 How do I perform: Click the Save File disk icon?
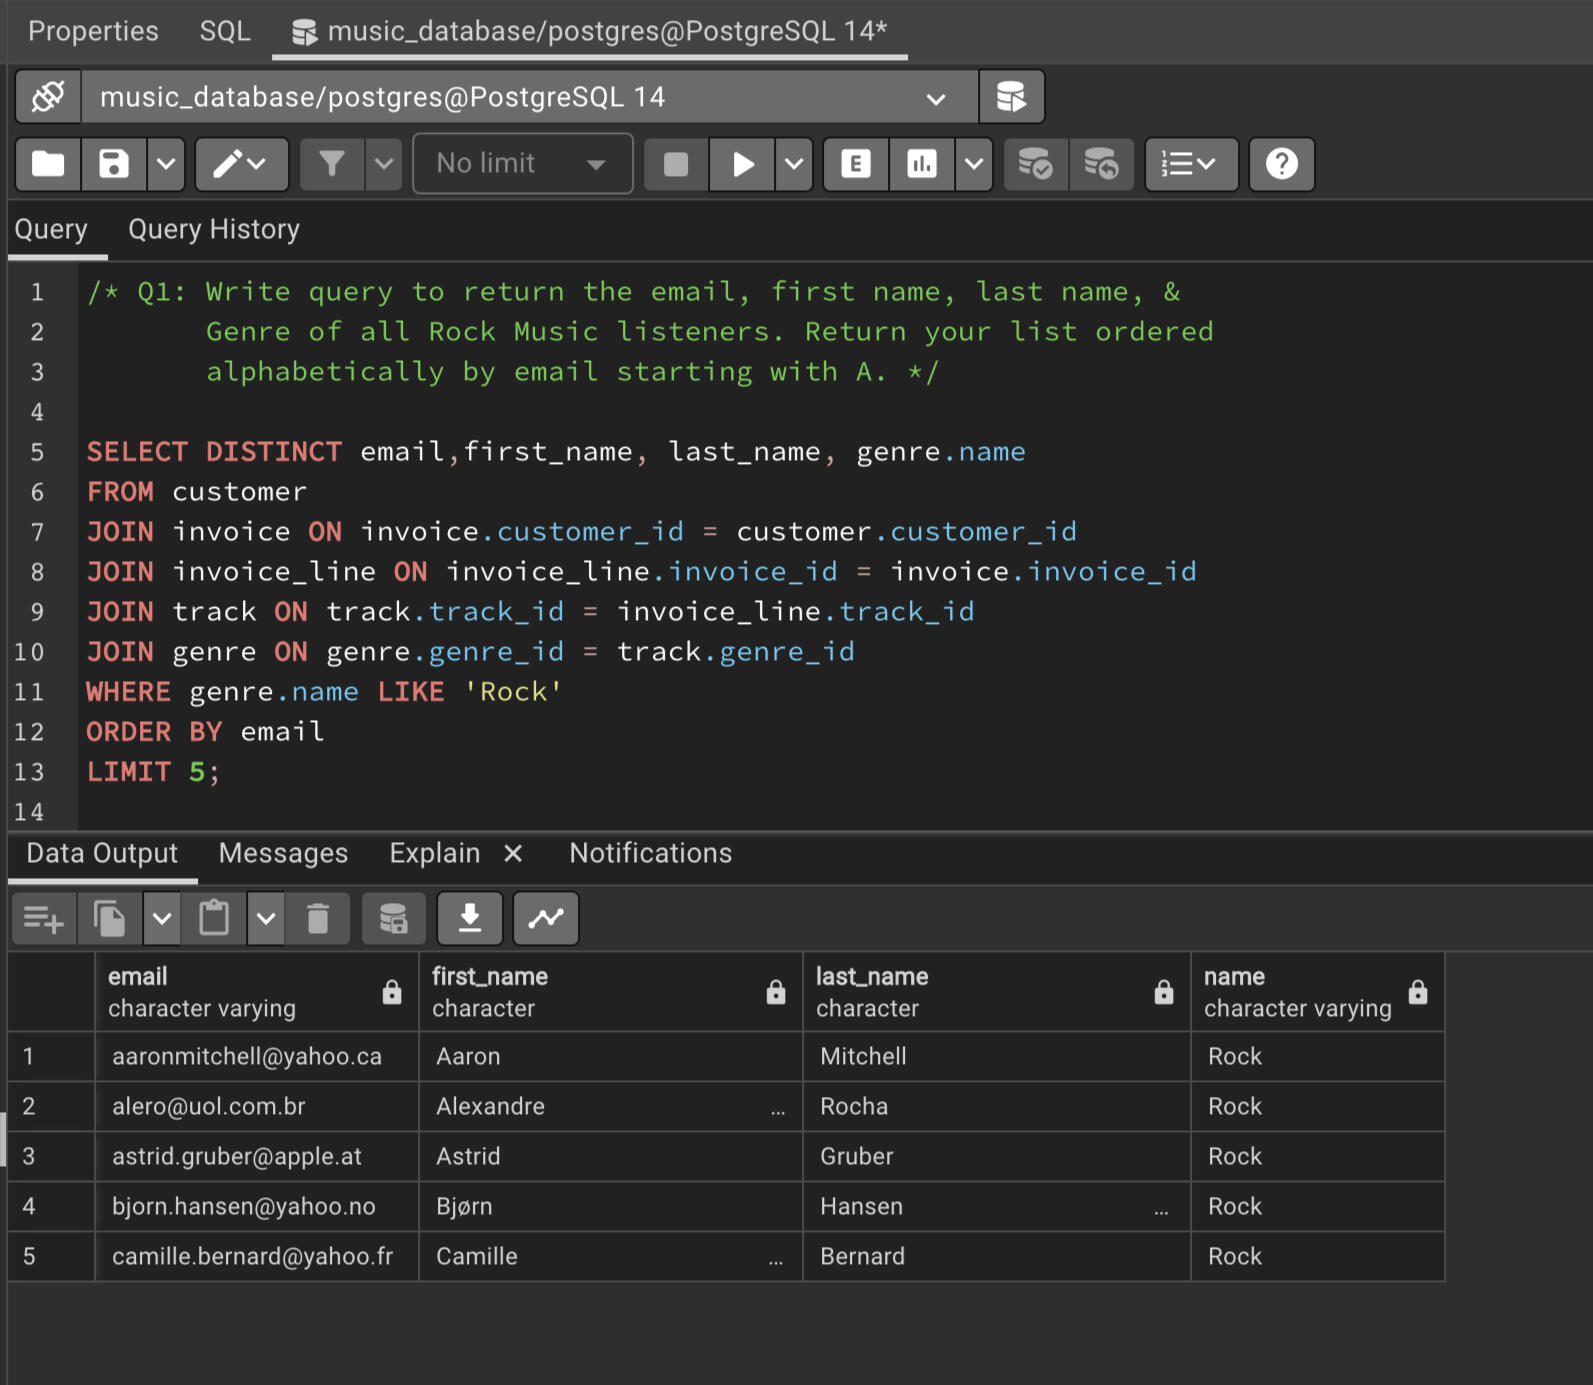coord(114,164)
